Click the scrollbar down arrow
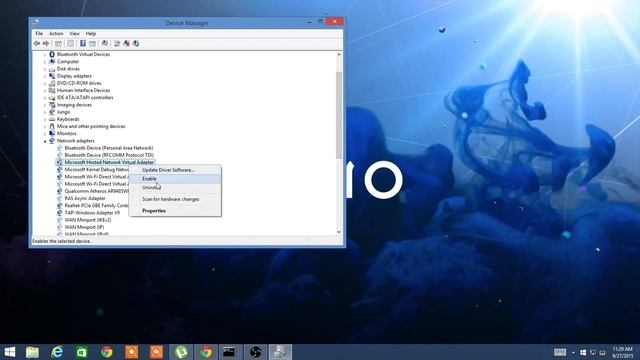The image size is (640, 360). point(339,232)
